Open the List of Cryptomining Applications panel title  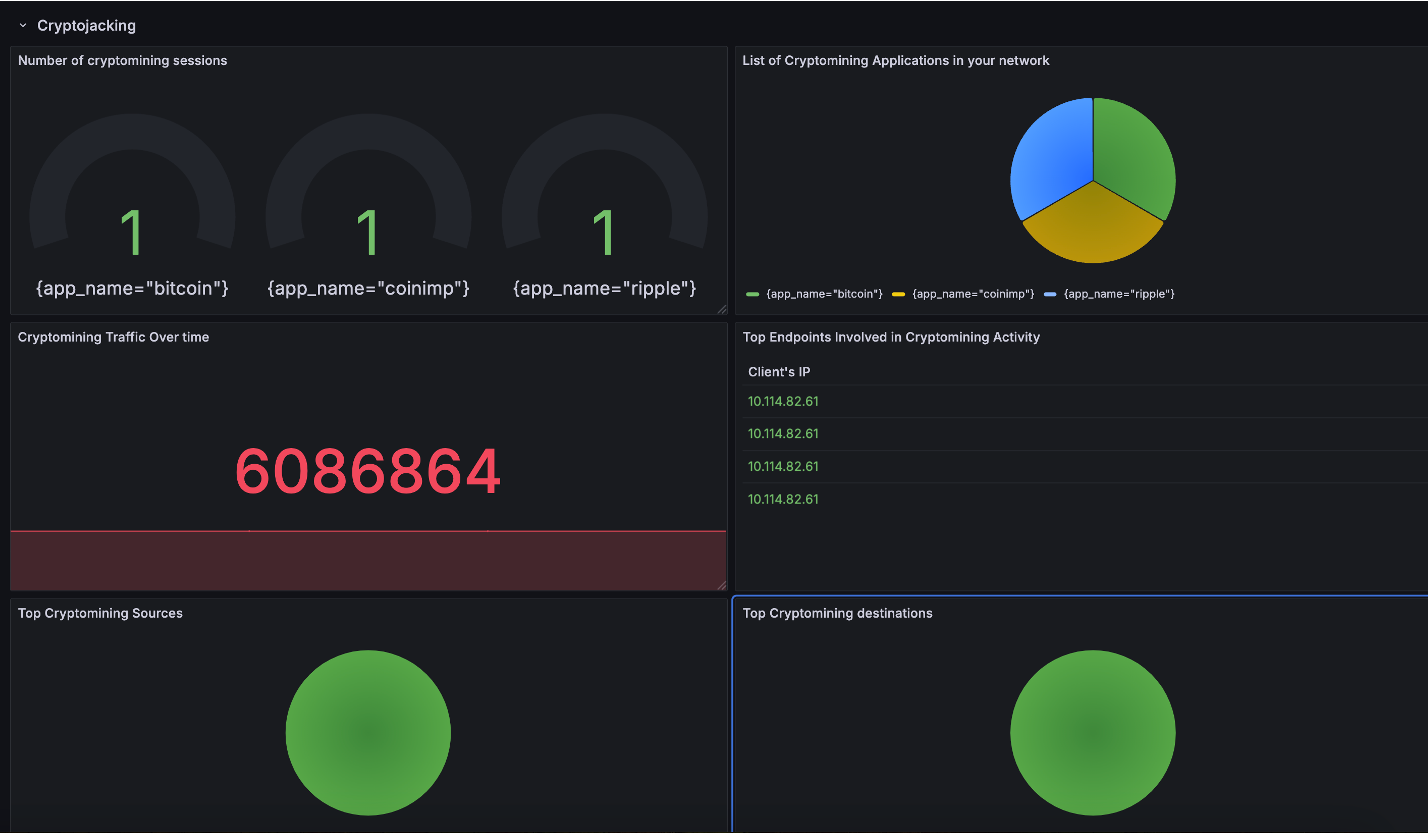pos(896,61)
